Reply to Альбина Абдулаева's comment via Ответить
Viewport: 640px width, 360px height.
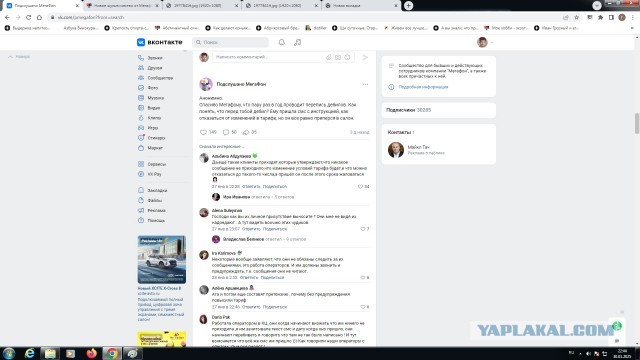click(x=251, y=187)
